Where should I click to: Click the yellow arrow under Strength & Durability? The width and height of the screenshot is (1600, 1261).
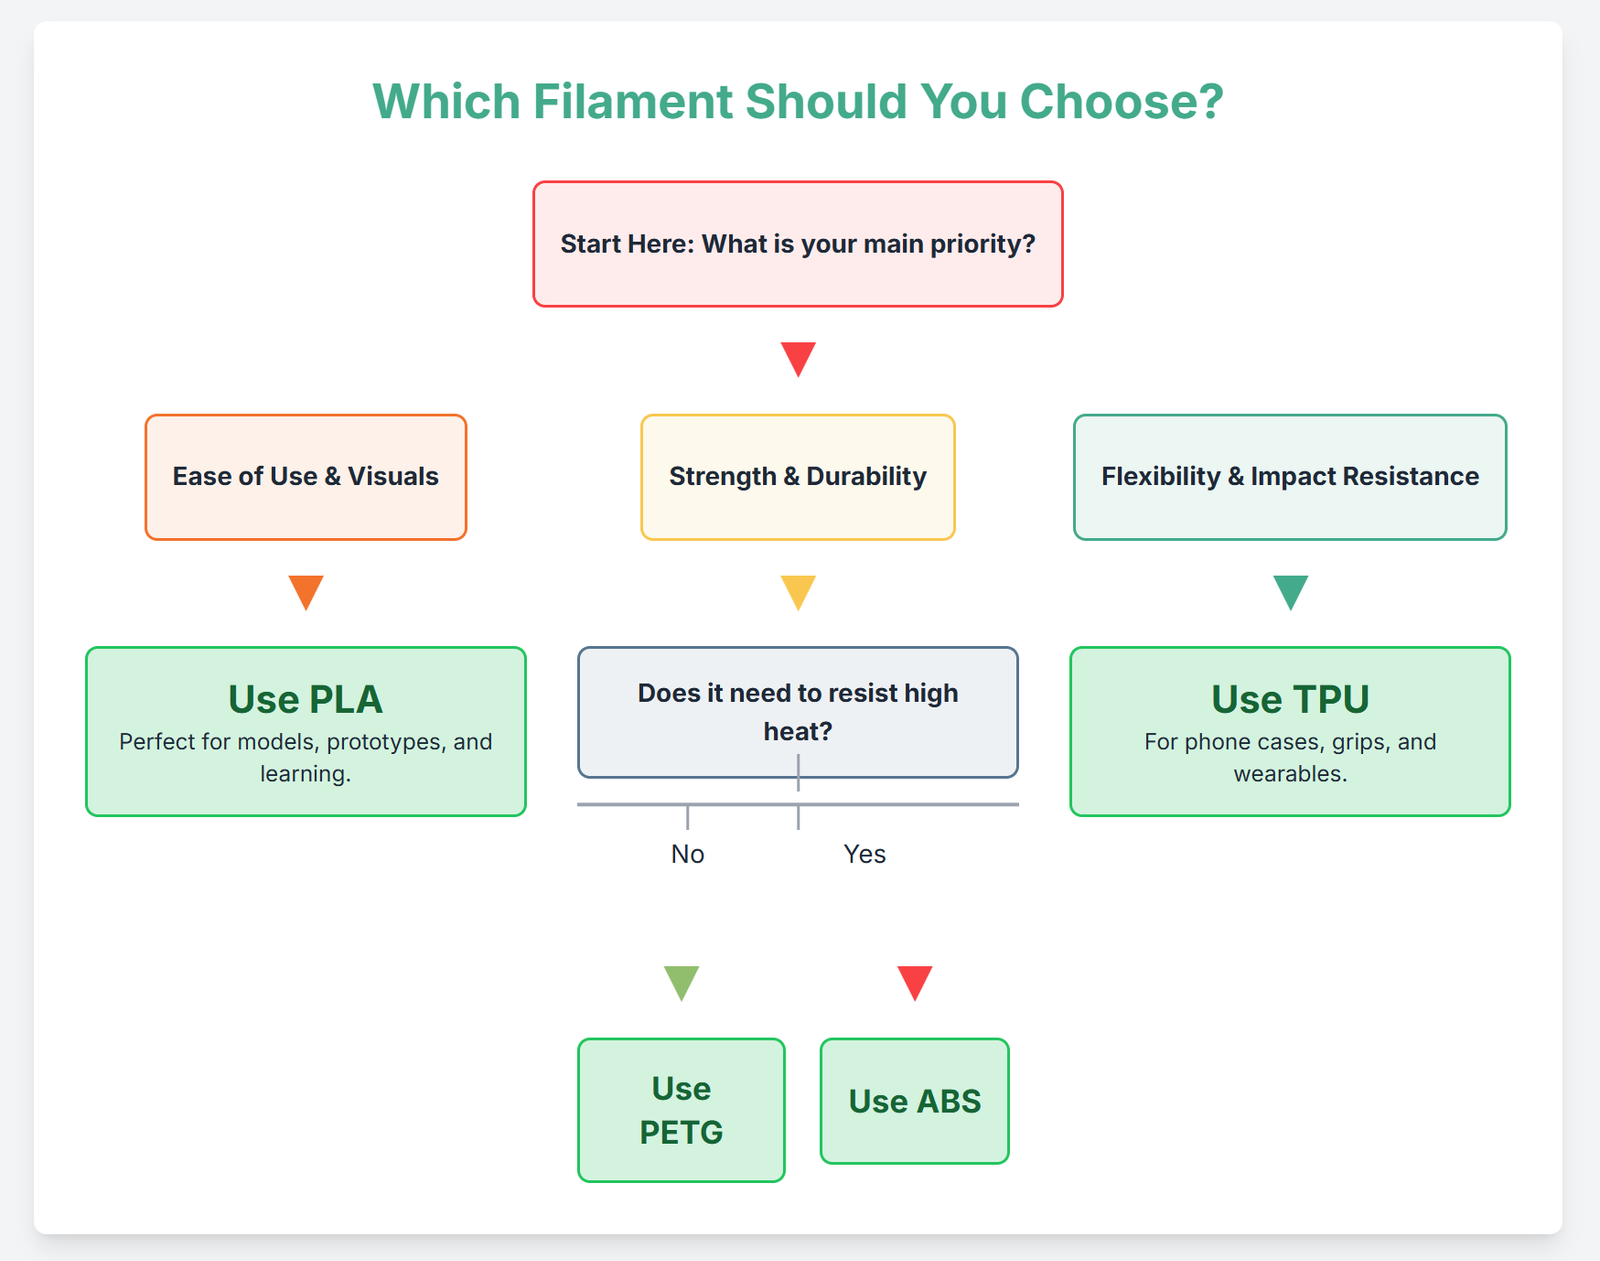coord(798,591)
